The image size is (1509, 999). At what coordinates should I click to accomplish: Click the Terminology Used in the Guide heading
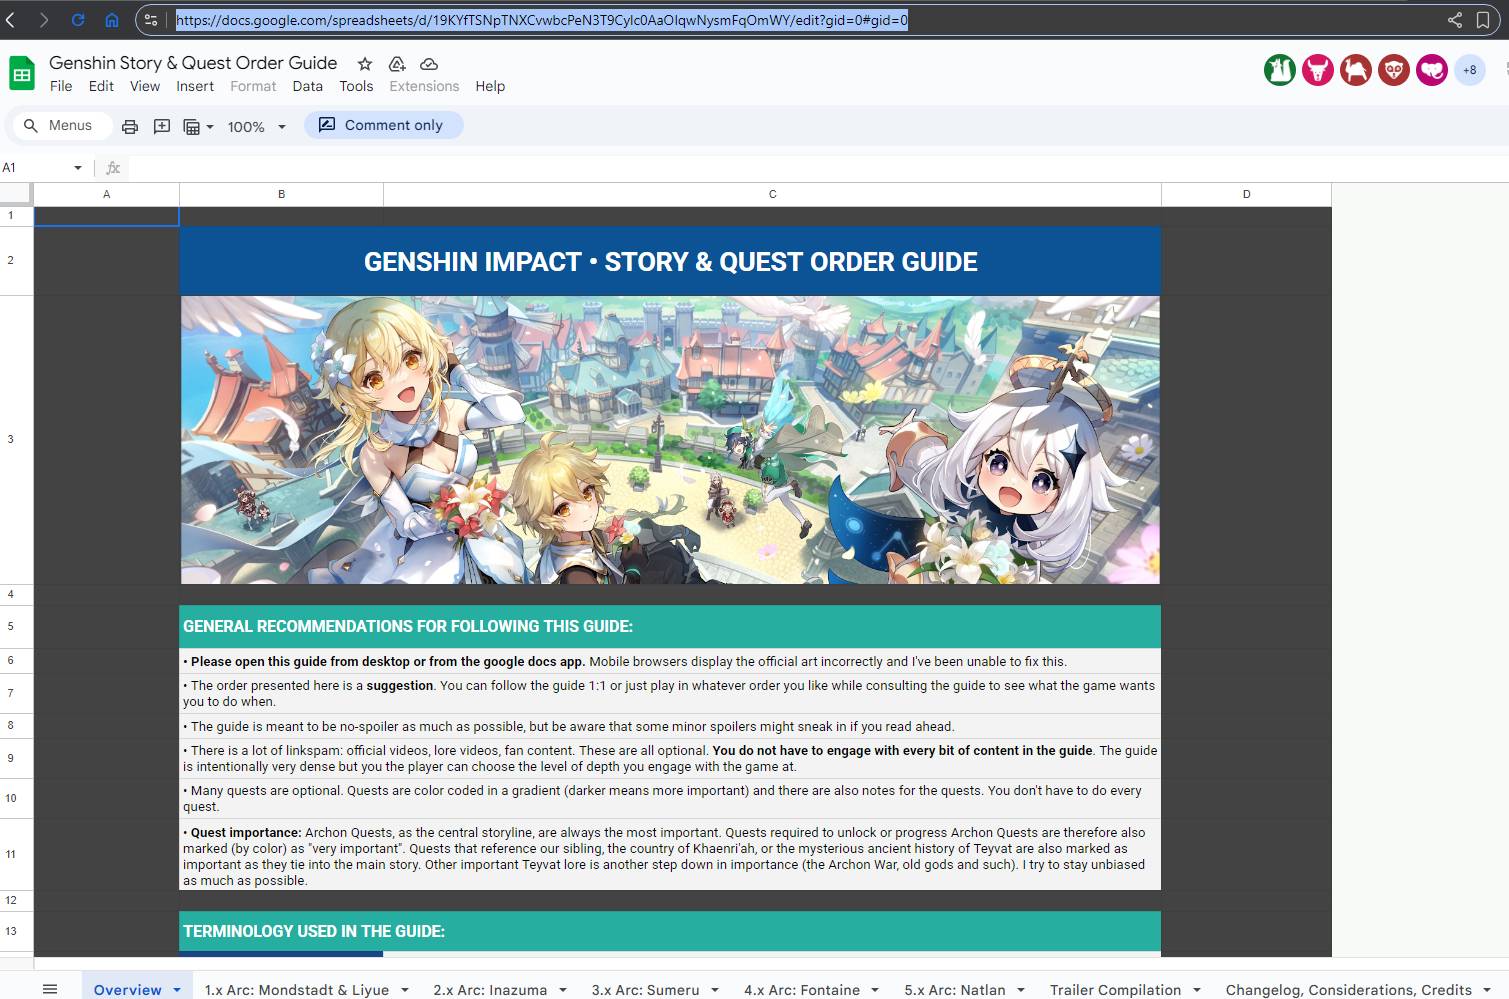point(670,931)
